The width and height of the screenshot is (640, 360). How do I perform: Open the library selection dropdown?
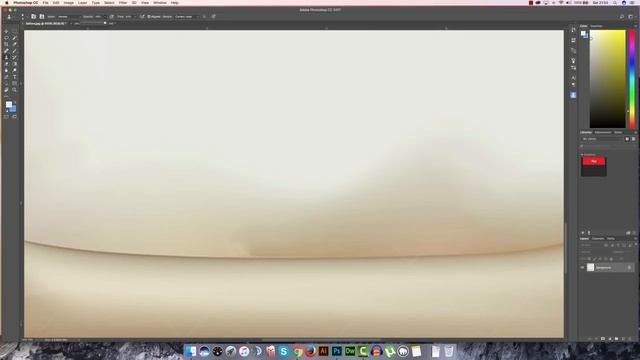(603, 139)
